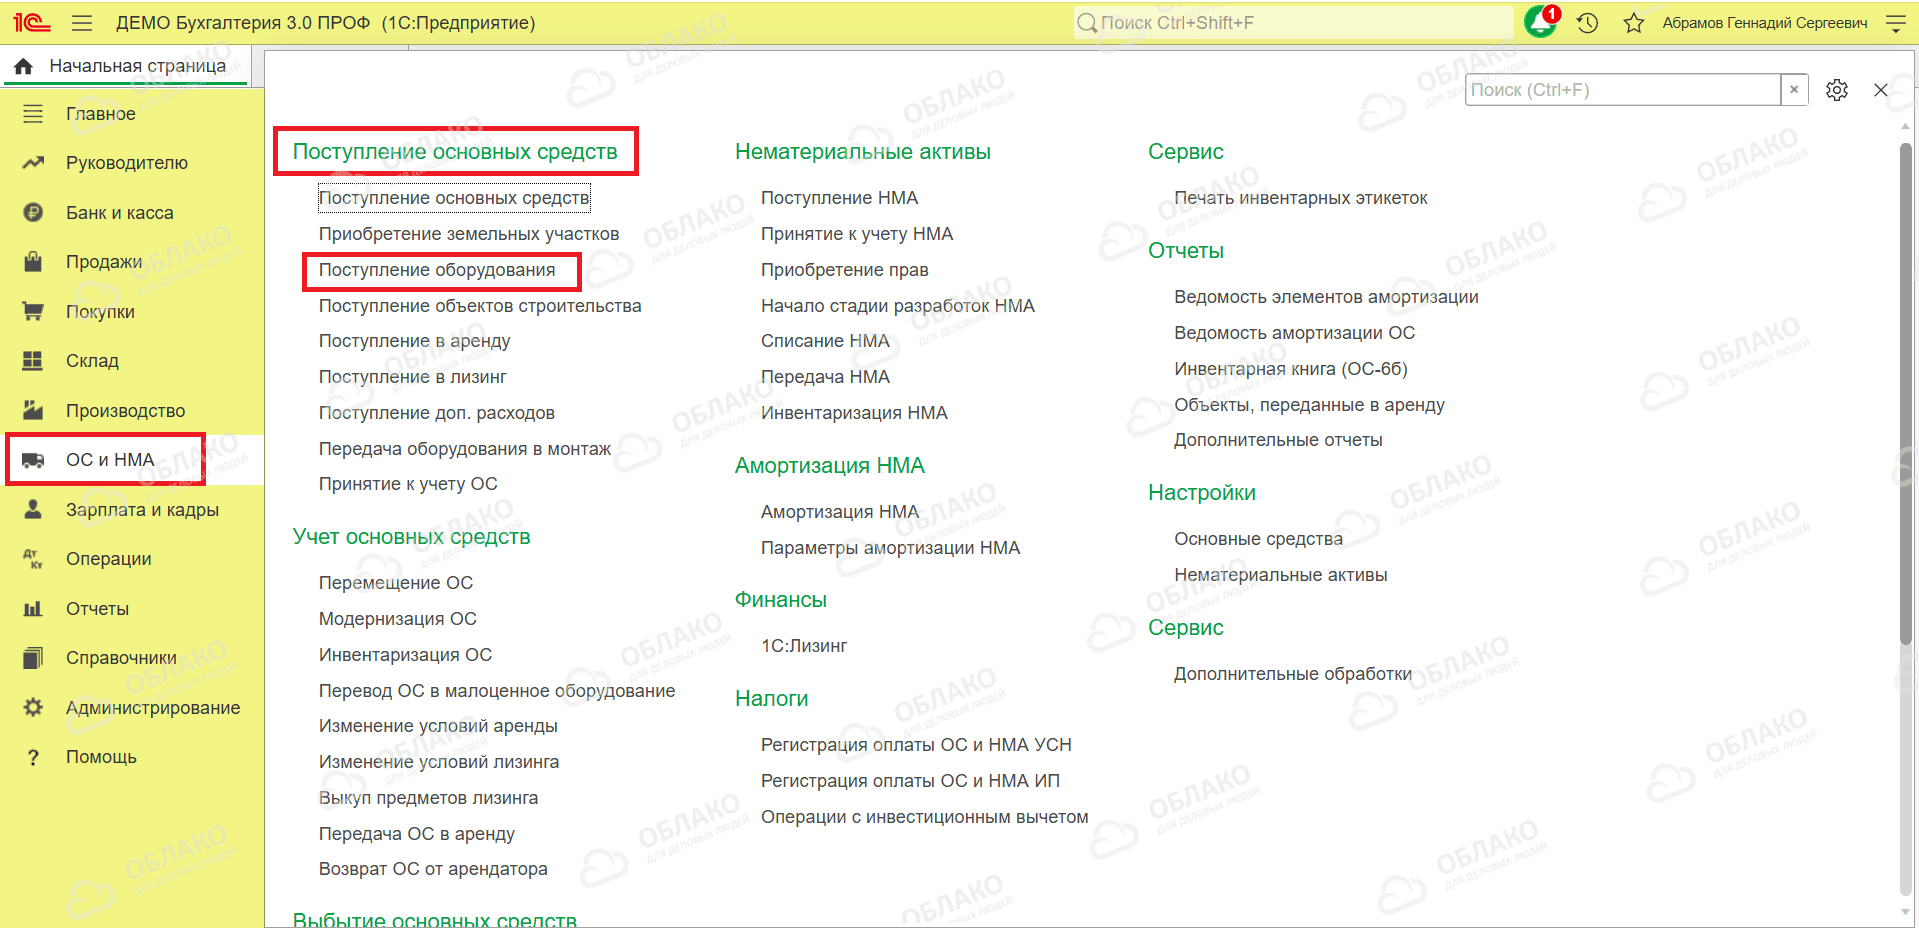Click user name Абрамов Геннадий Сергеевич
The width and height of the screenshot is (1919, 928).
(1765, 23)
